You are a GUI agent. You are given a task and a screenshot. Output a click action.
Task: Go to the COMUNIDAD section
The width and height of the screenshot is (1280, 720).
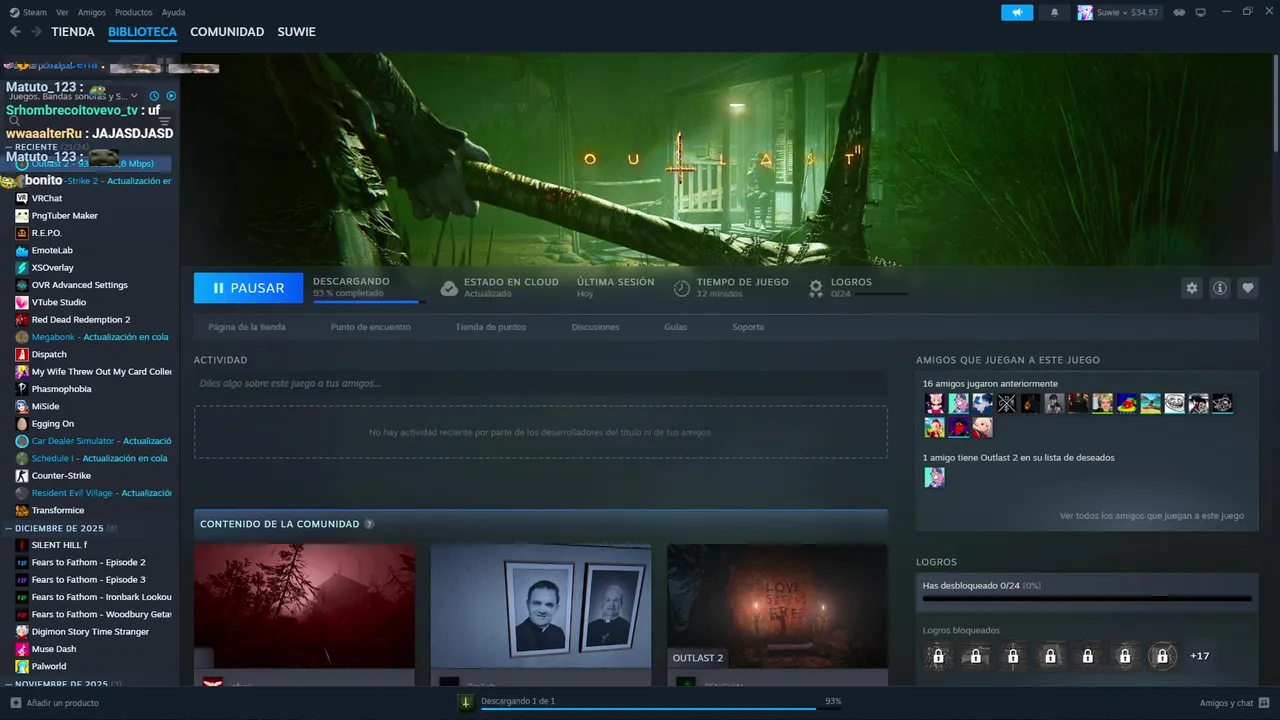(227, 32)
